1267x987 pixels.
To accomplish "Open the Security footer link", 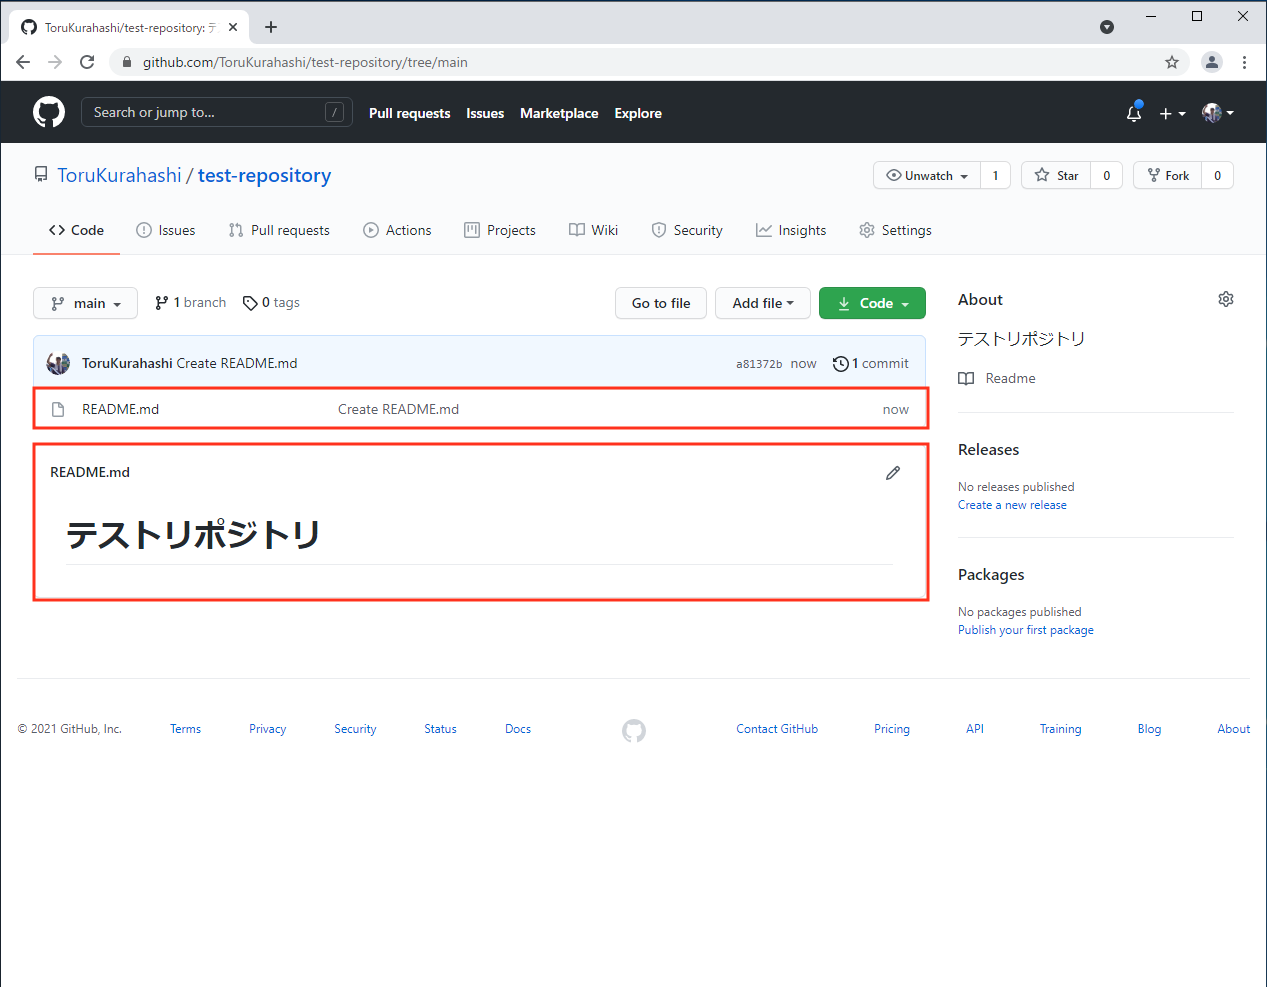I will [x=355, y=729].
